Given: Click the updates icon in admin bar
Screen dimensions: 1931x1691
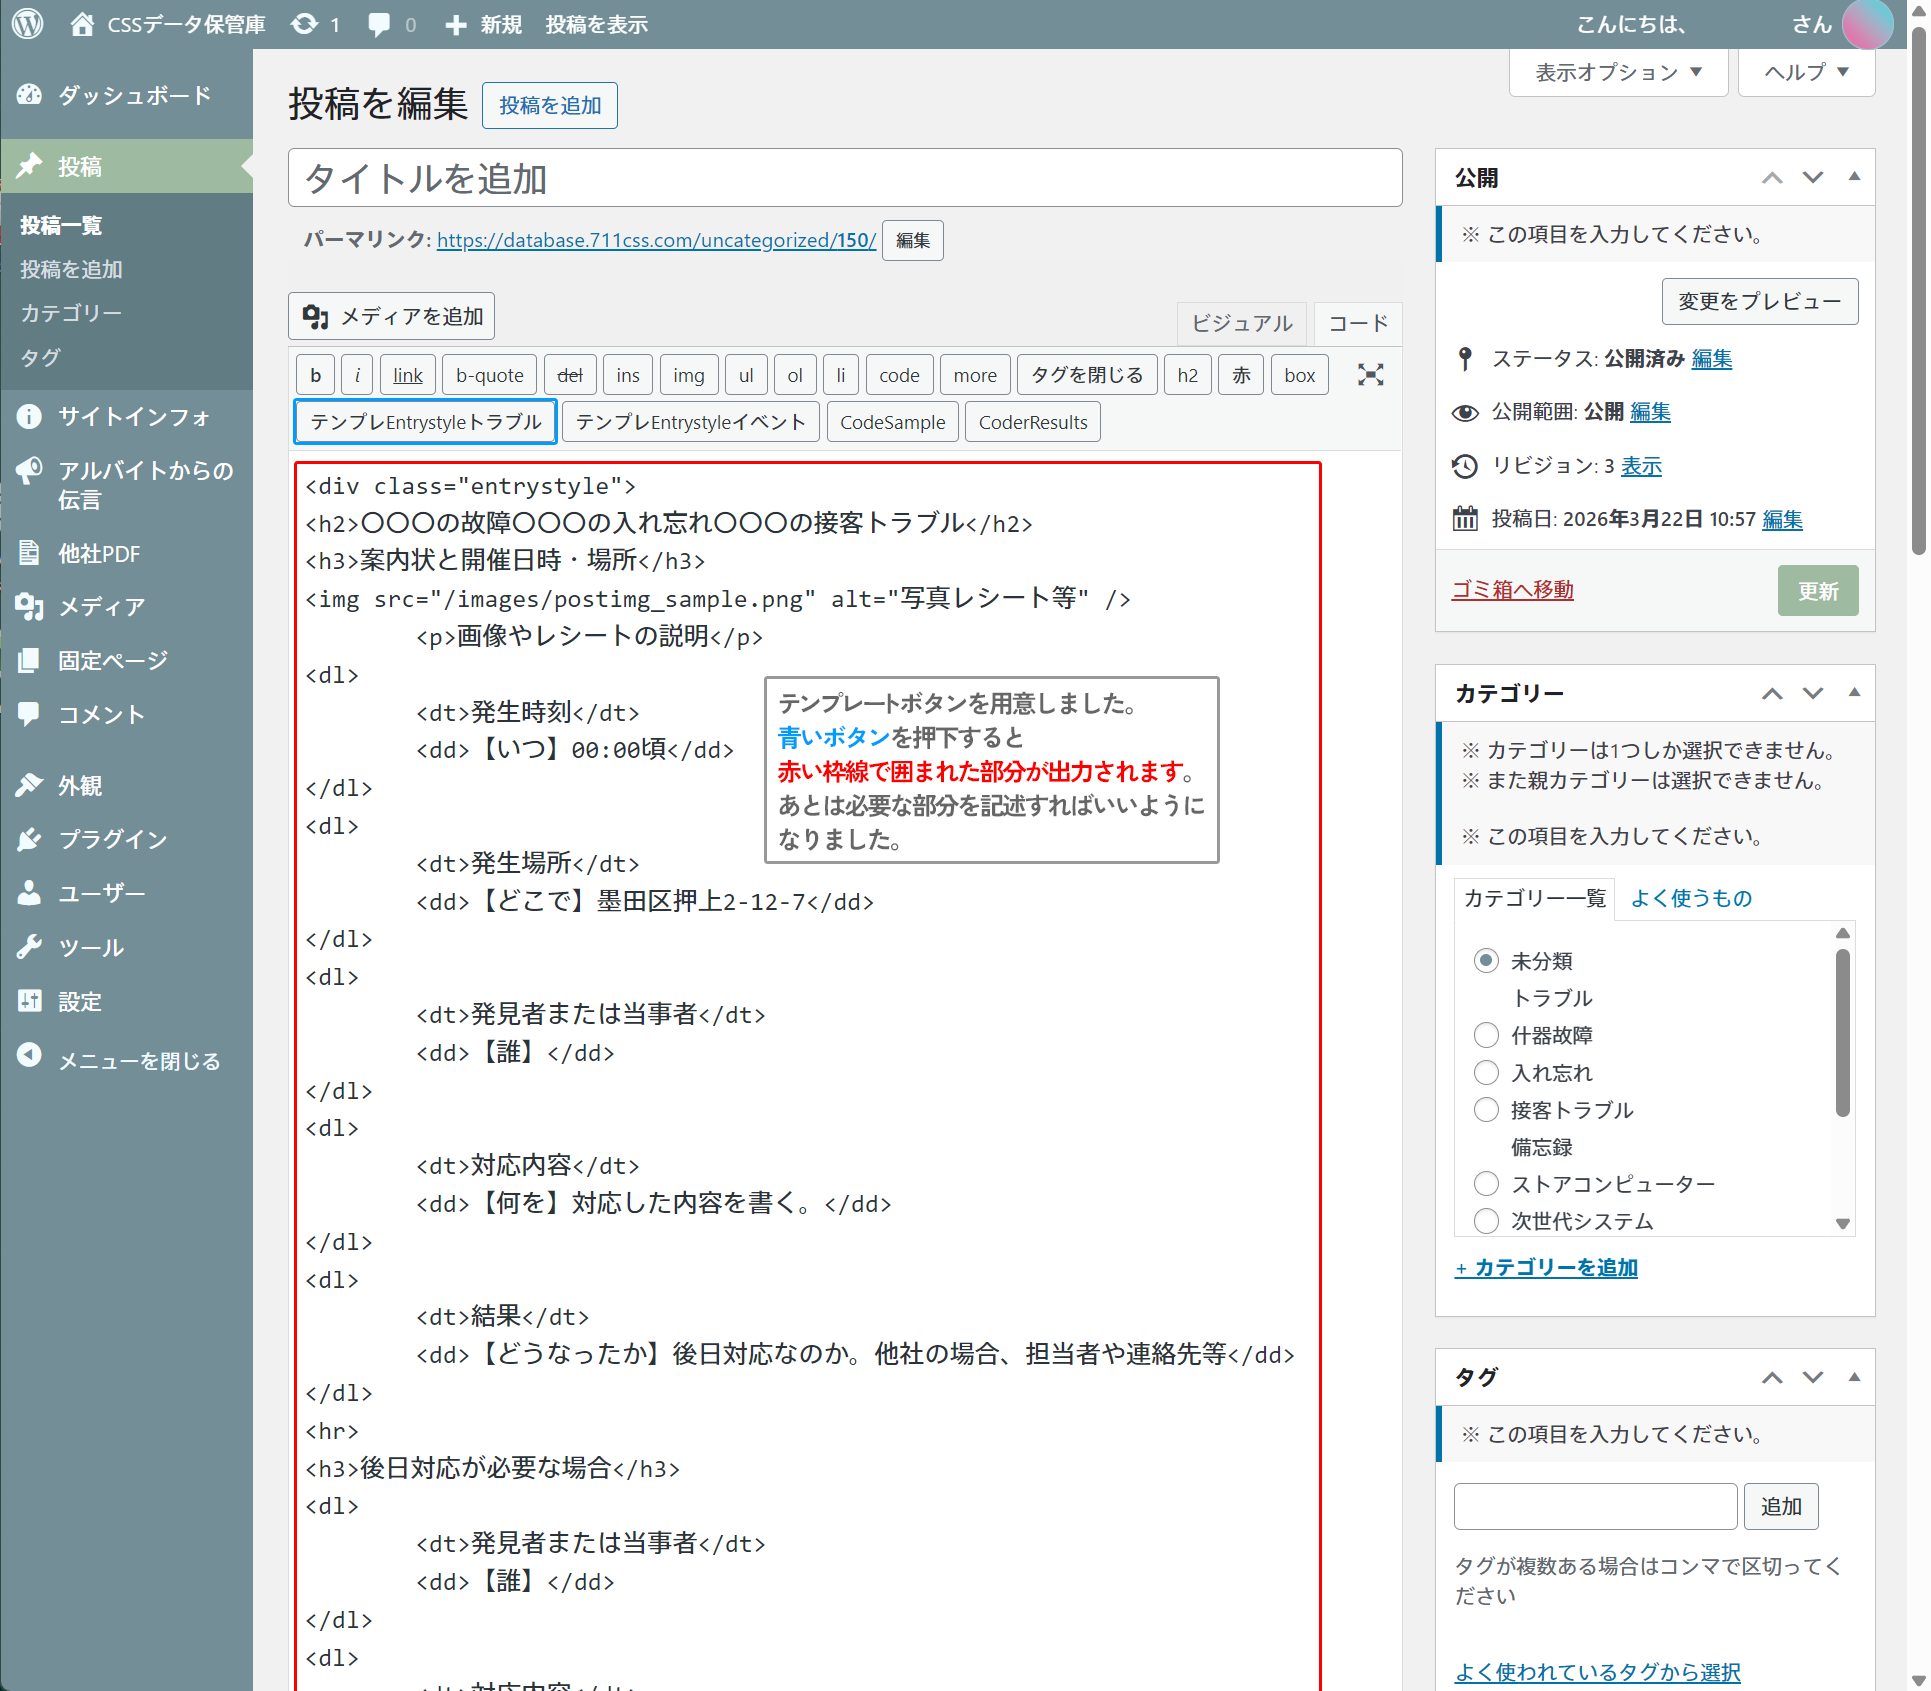Looking at the screenshot, I should (305, 24).
